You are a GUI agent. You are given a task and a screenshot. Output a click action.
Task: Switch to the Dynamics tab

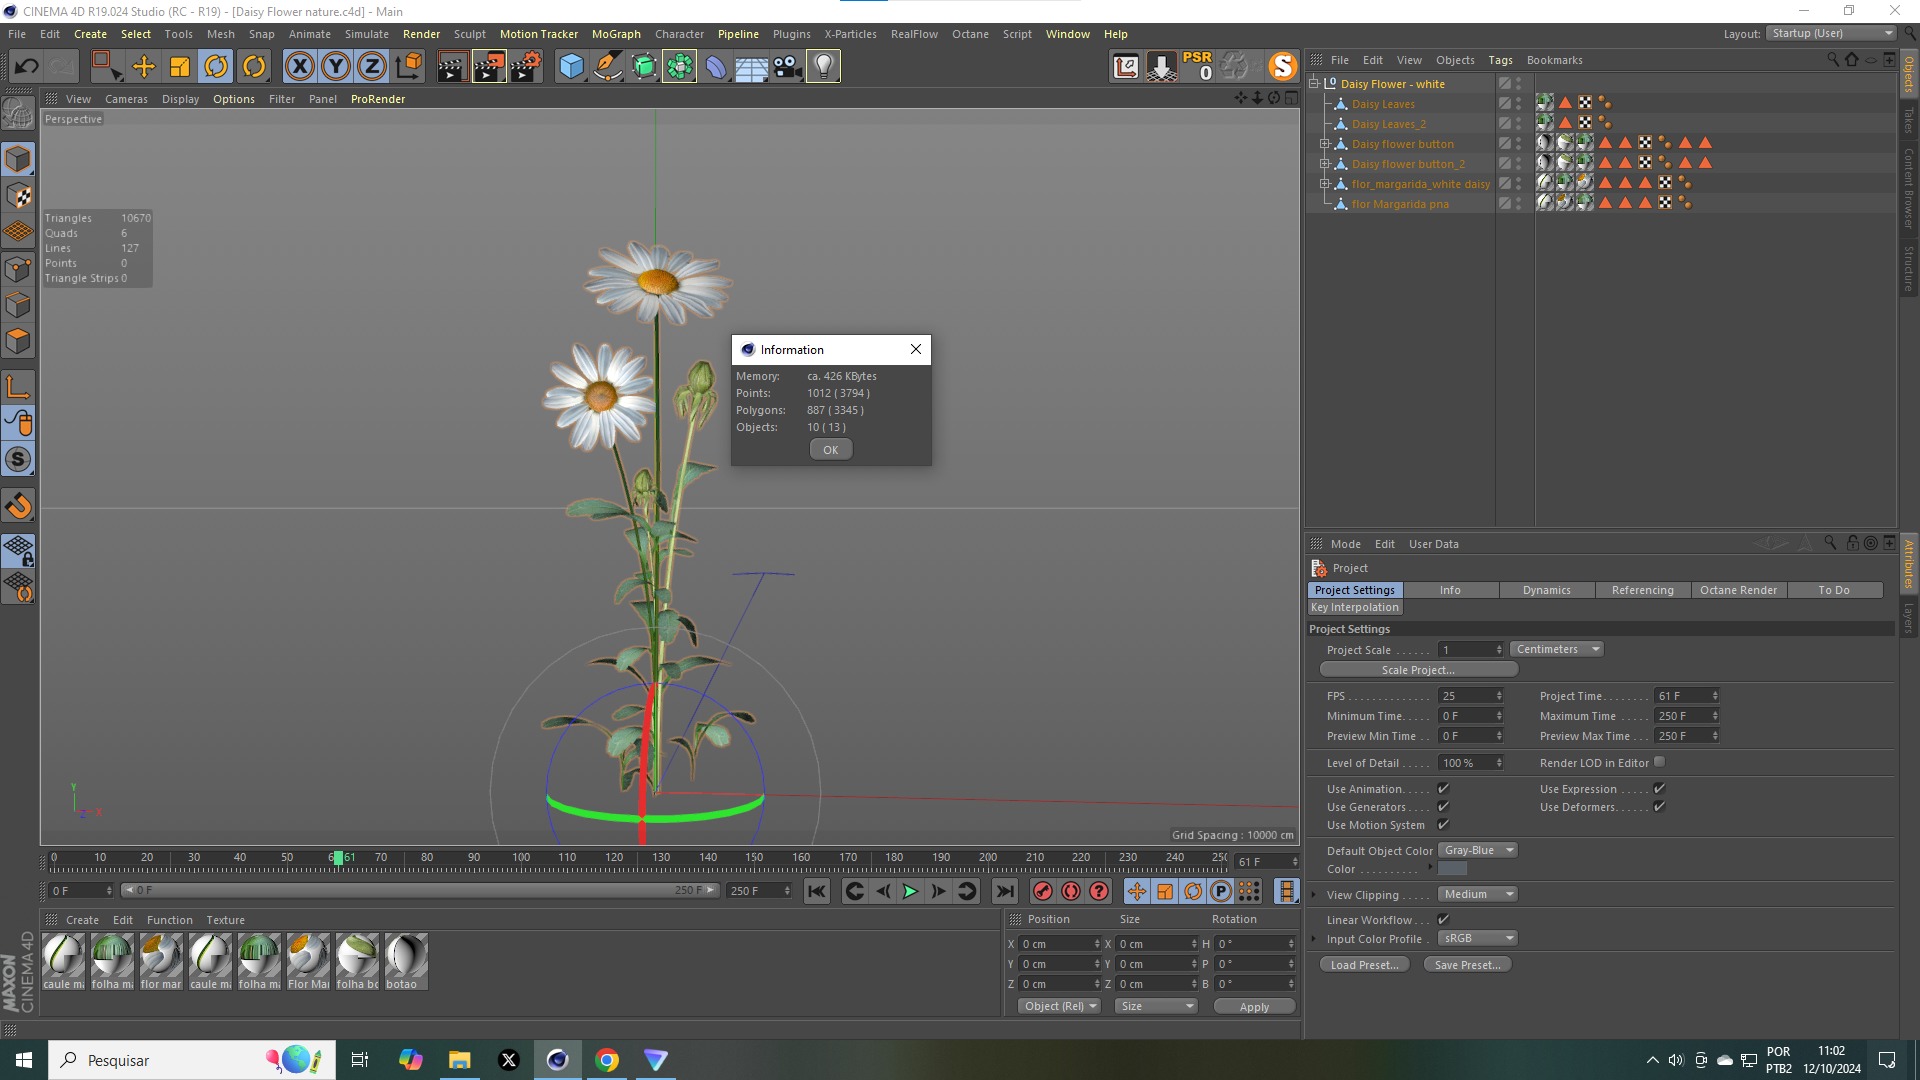[x=1546, y=590]
